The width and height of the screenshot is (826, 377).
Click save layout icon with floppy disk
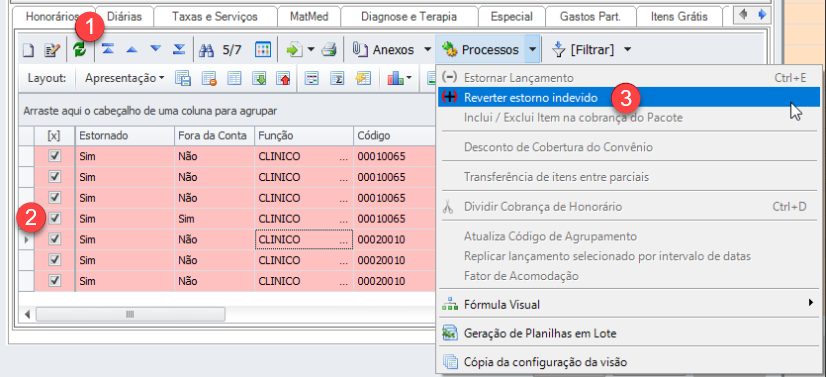pos(183,78)
